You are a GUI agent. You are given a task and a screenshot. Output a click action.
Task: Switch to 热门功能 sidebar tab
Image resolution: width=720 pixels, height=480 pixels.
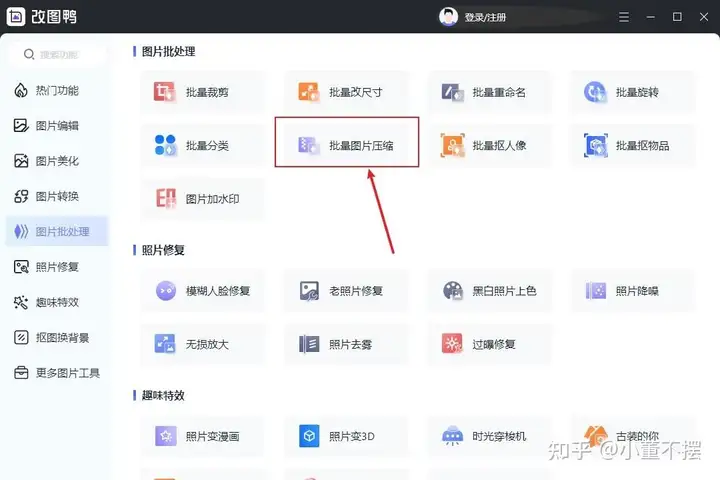coord(56,90)
